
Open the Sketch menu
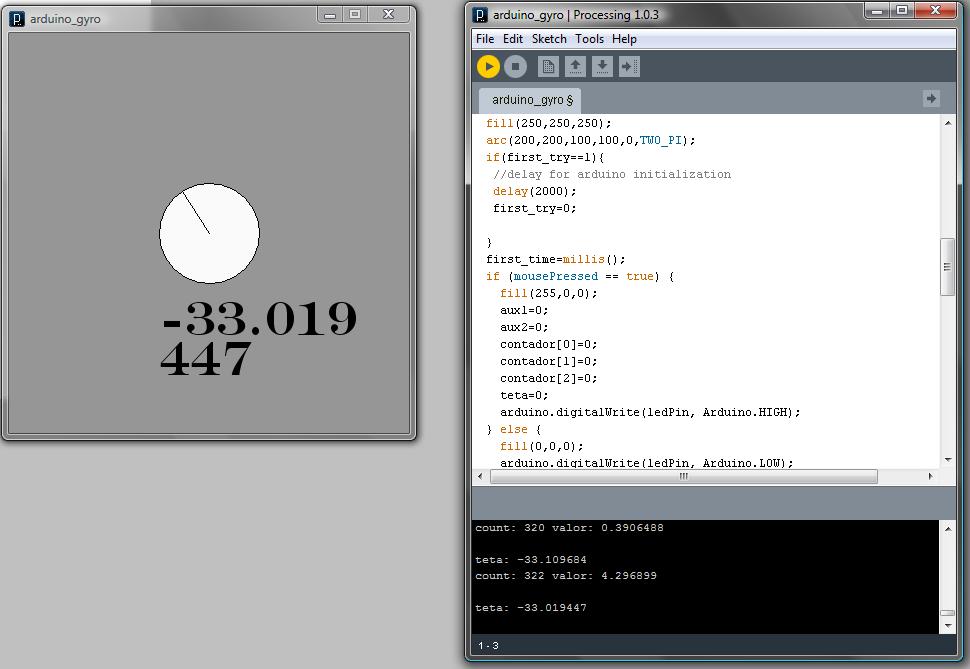[549, 39]
